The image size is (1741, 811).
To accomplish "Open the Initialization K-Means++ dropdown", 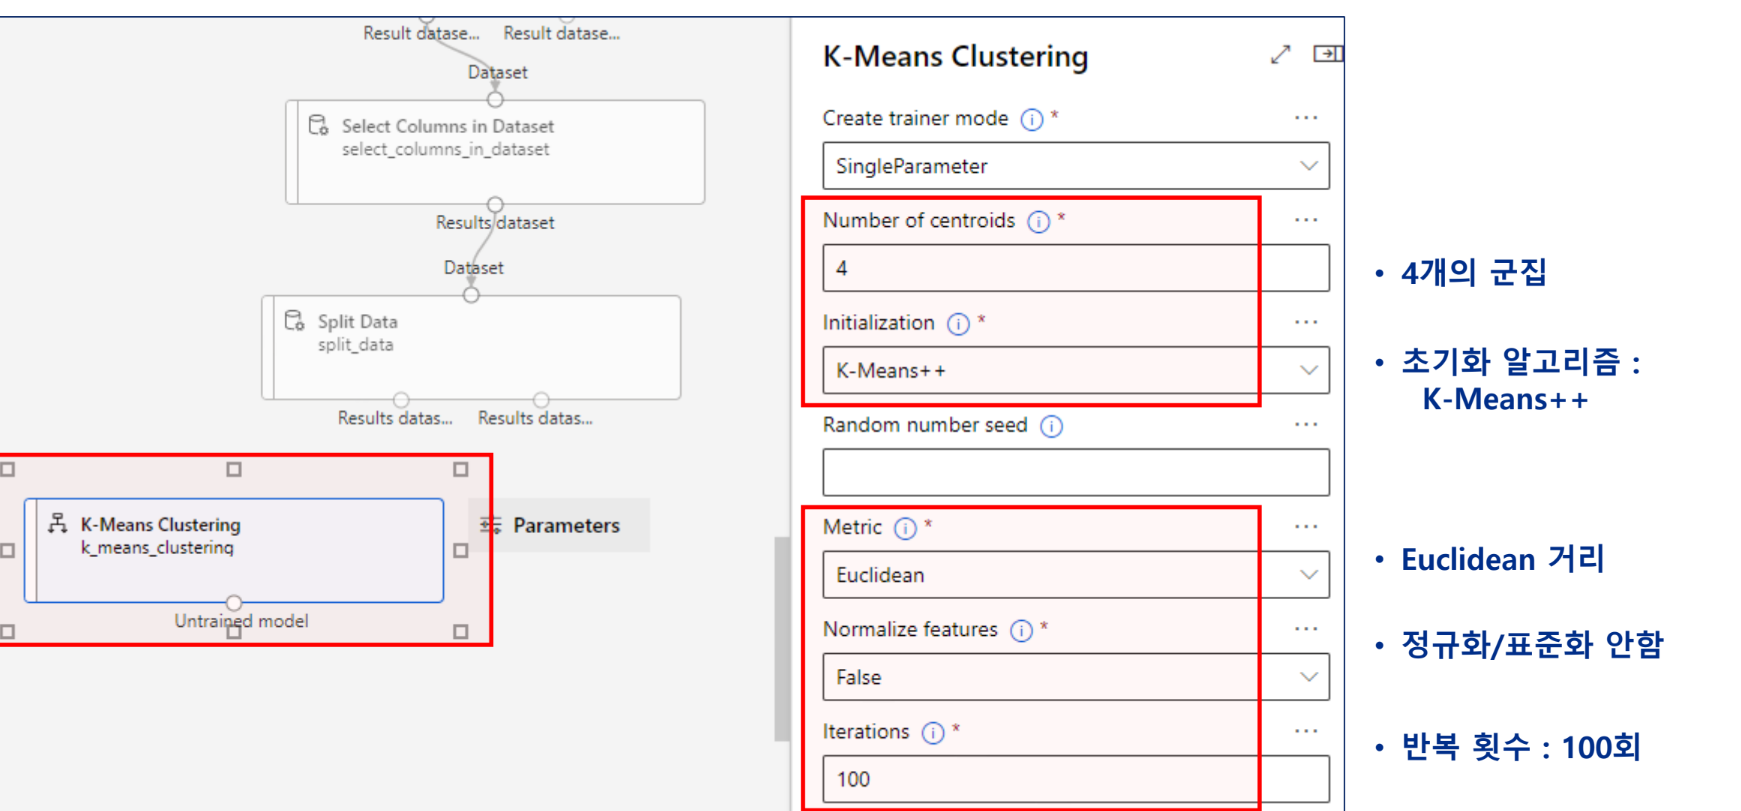I will (1075, 371).
